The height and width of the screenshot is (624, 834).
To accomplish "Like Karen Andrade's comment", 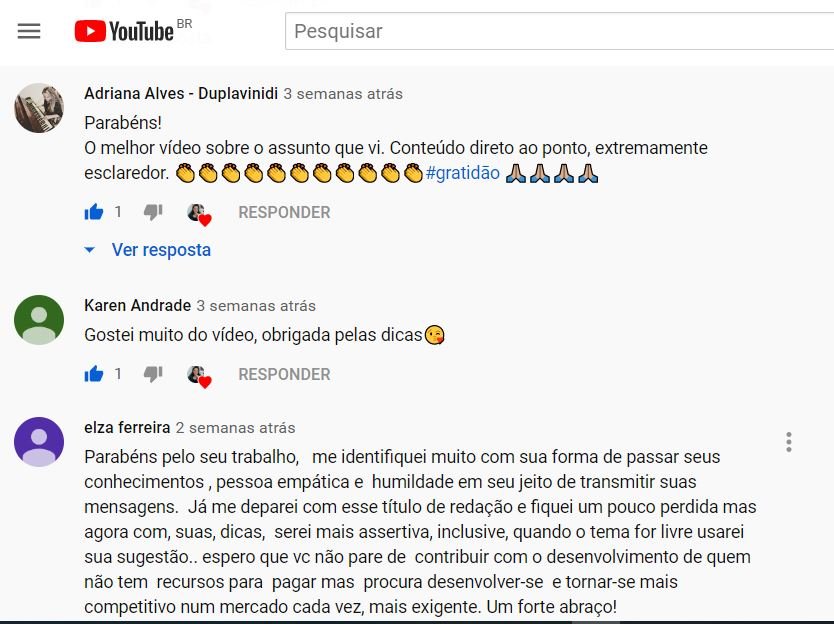I will coord(94,374).
